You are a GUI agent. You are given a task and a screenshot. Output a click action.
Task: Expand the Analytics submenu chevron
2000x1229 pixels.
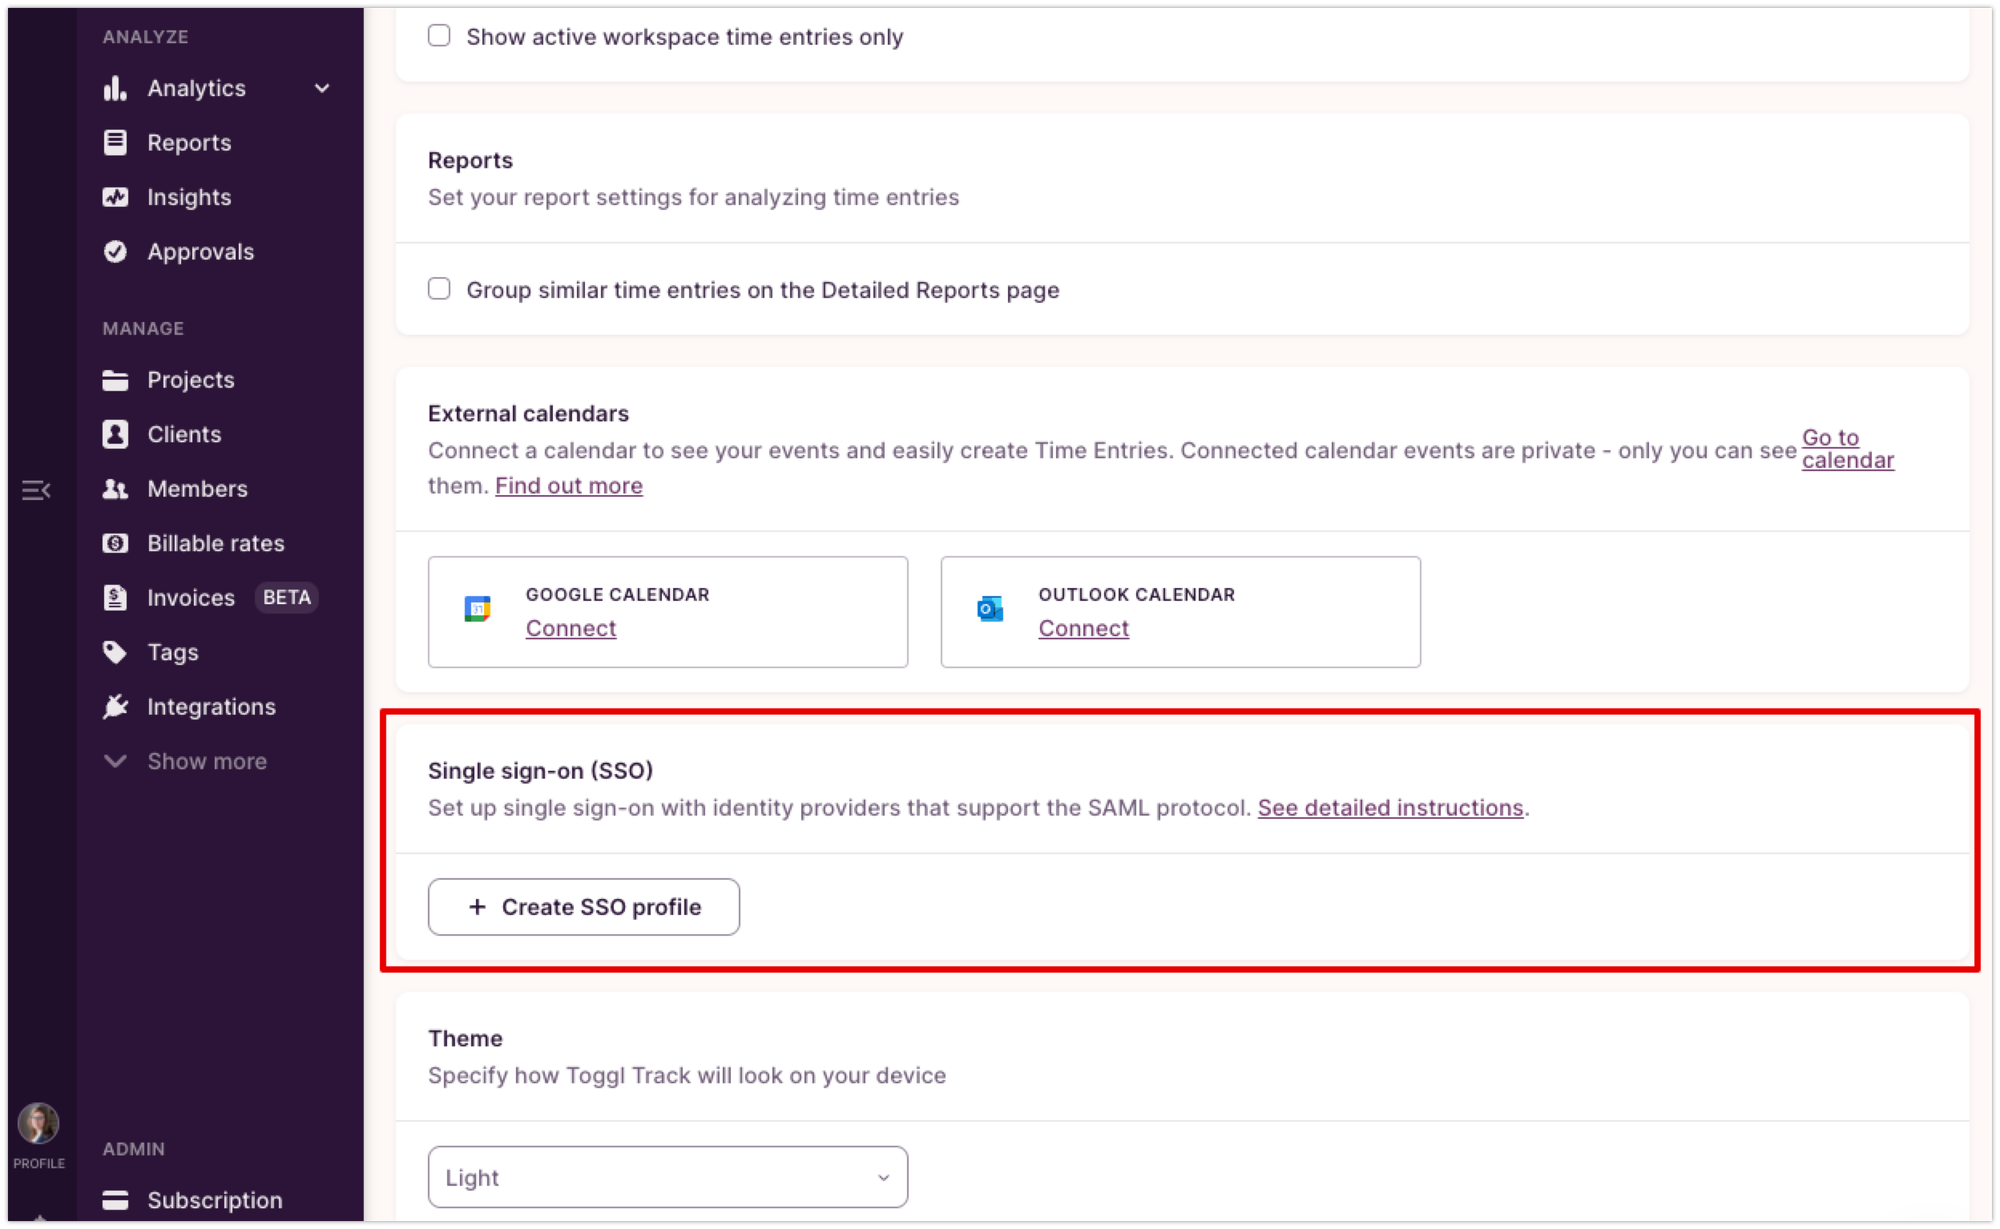[x=322, y=88]
